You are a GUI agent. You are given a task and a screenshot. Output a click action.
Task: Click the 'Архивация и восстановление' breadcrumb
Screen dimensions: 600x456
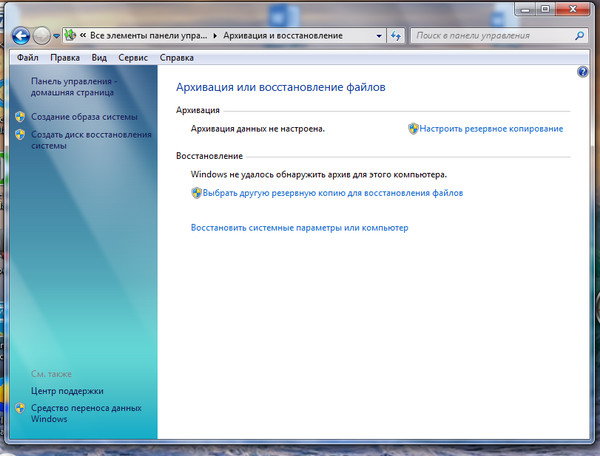(x=283, y=36)
